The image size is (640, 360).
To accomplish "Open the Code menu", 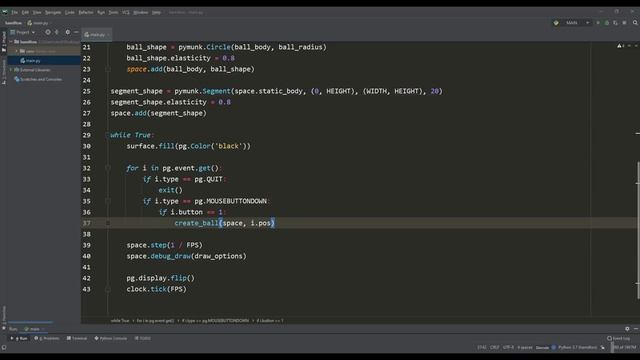I will [70, 12].
